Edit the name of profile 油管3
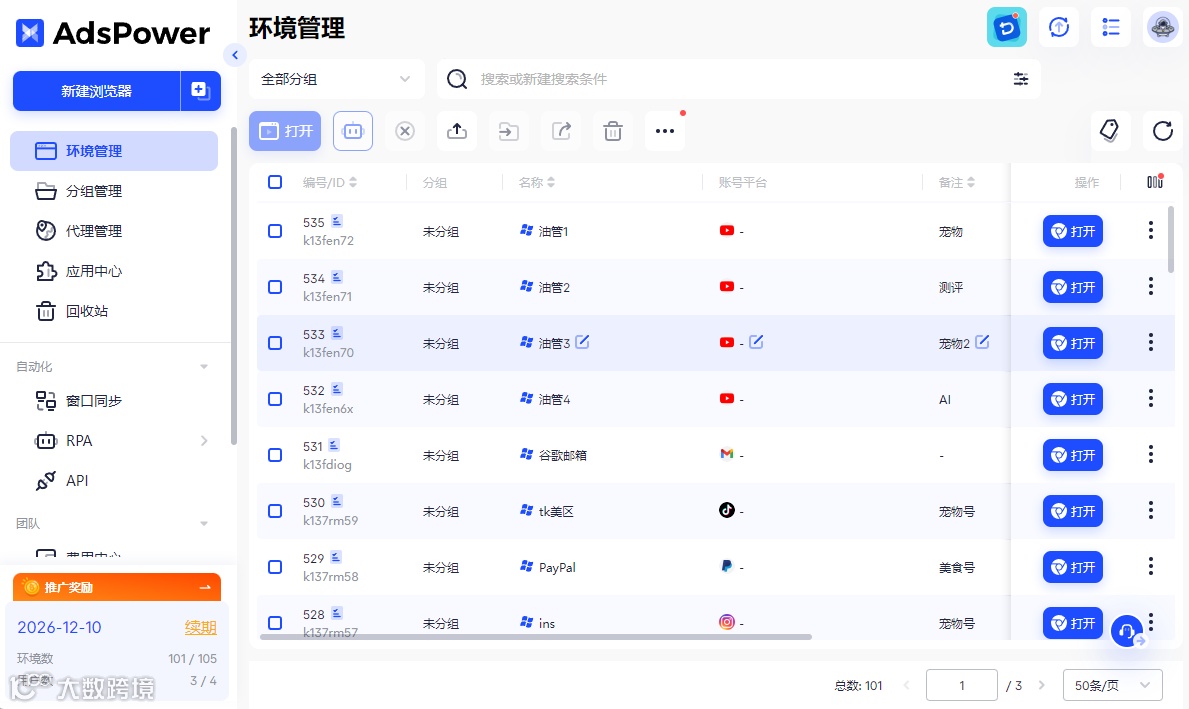Screen dimensions: 1189x709 [x=582, y=342]
